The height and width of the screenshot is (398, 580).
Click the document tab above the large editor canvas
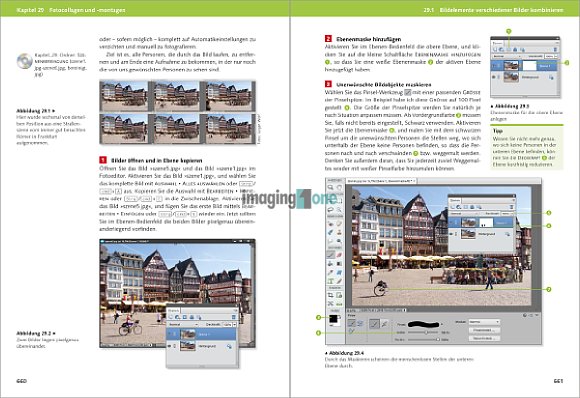pyautogui.click(x=381, y=181)
